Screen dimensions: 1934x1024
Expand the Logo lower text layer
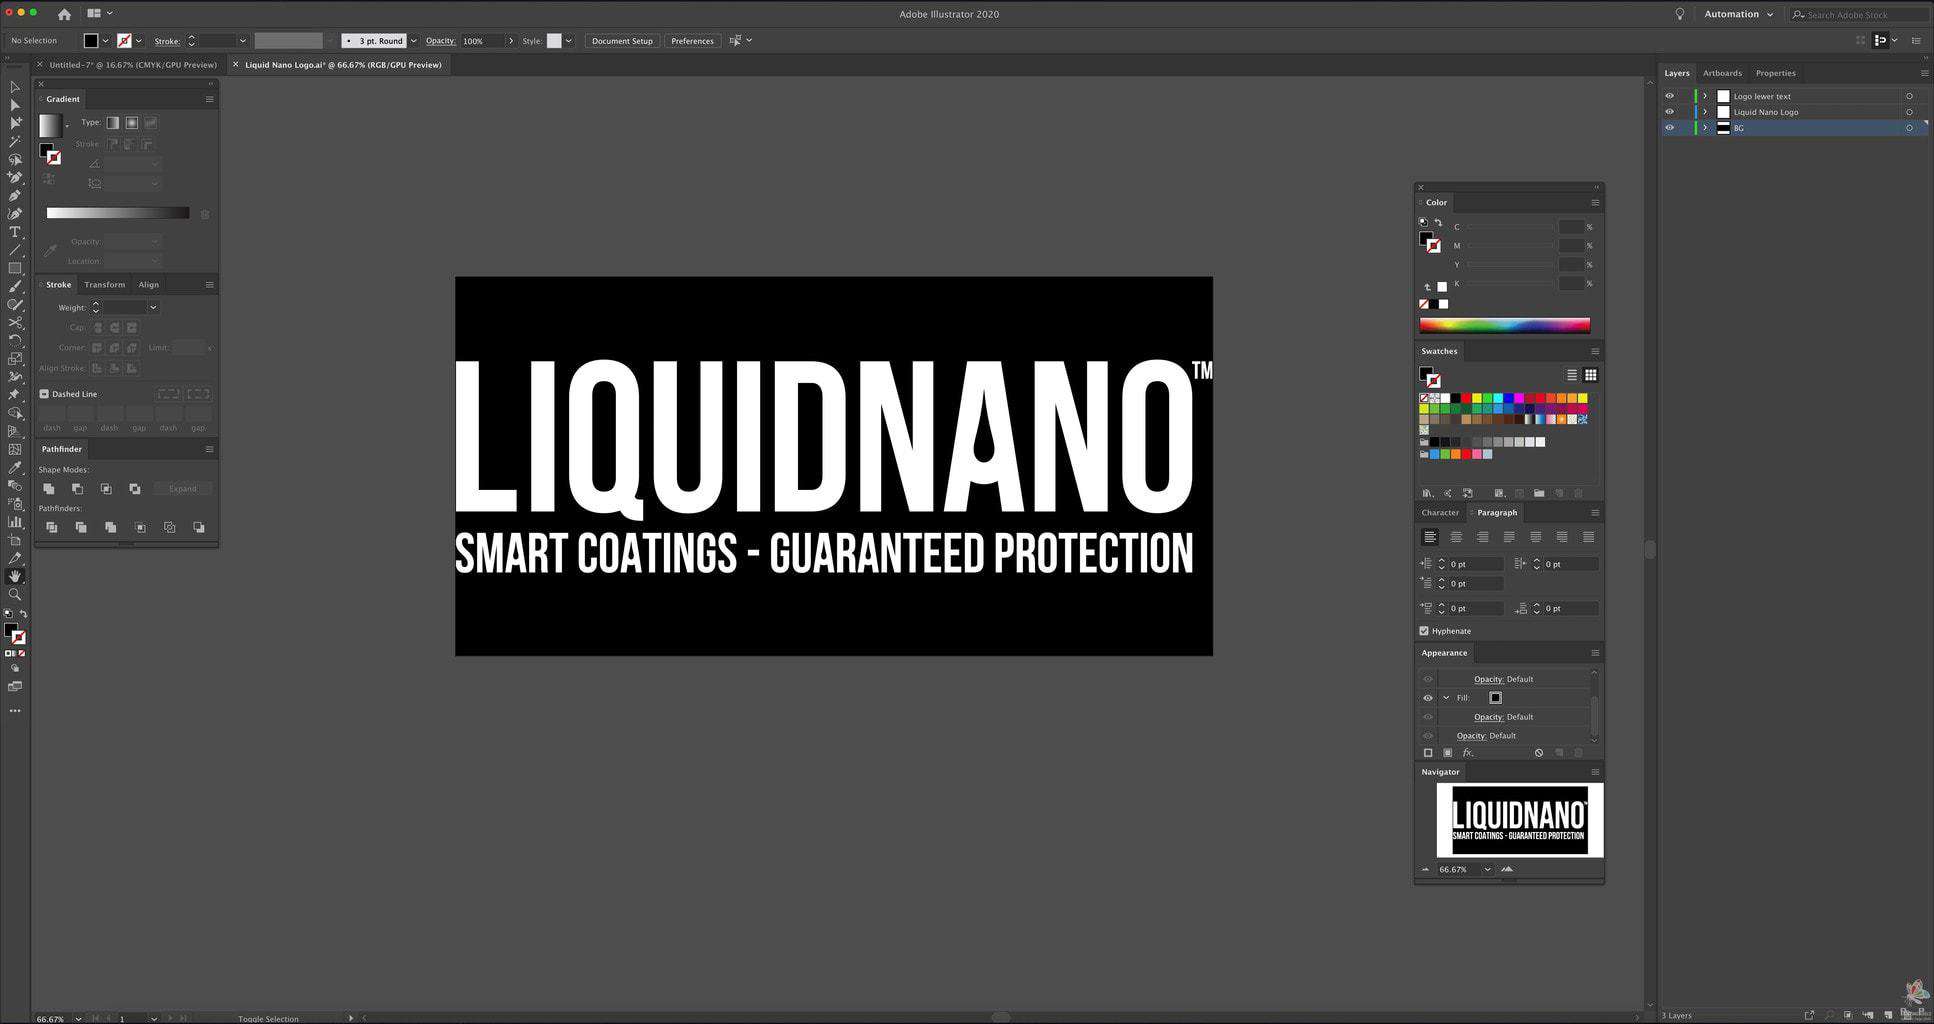click(1705, 96)
